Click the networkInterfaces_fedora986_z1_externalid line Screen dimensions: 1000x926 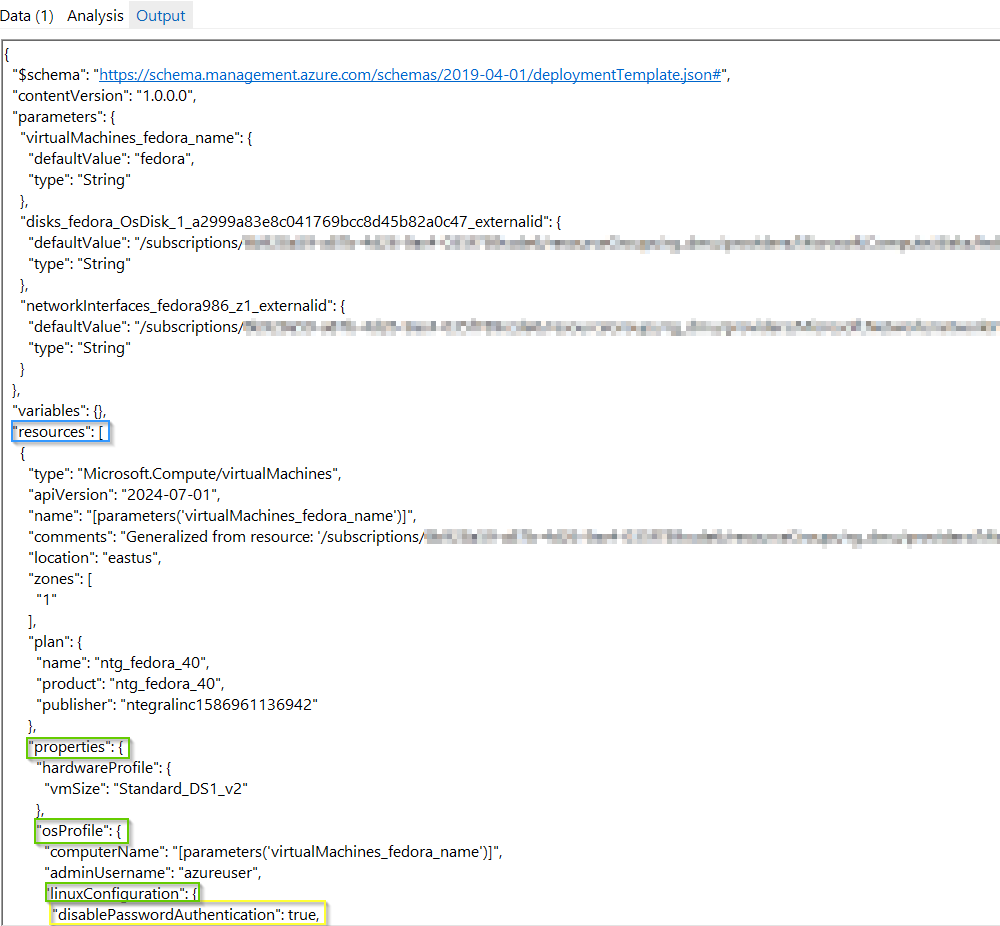pyautogui.click(x=183, y=306)
